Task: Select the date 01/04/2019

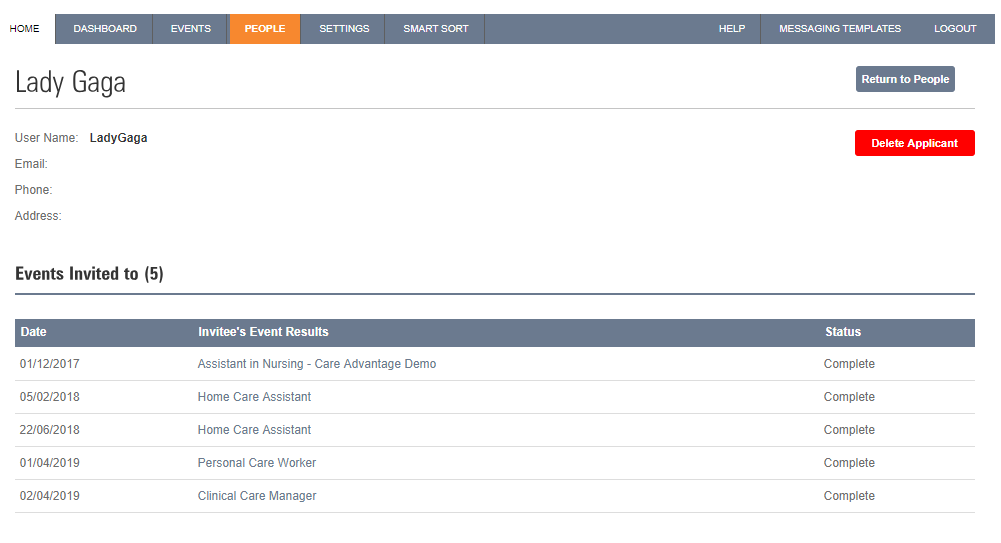Action: click(x=50, y=463)
